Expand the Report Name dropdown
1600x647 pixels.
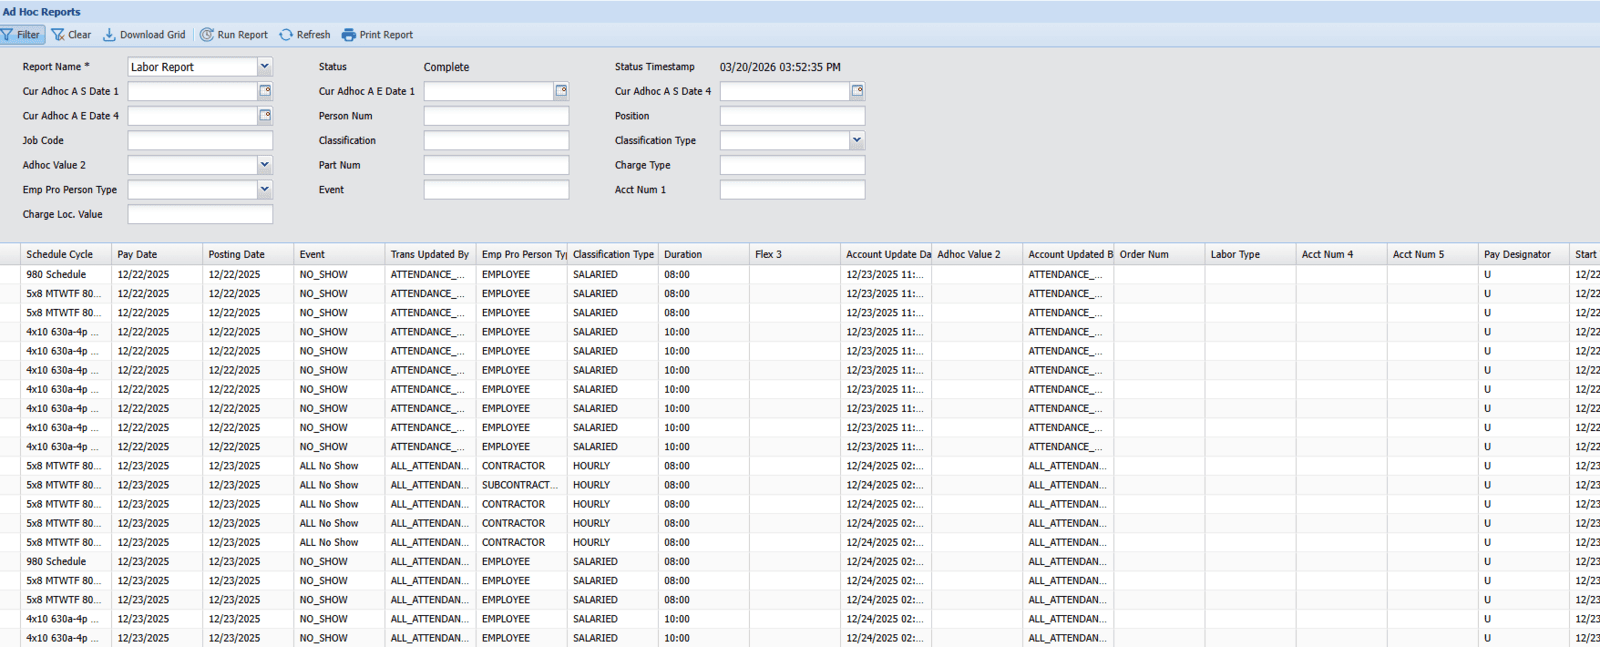pyautogui.click(x=265, y=67)
